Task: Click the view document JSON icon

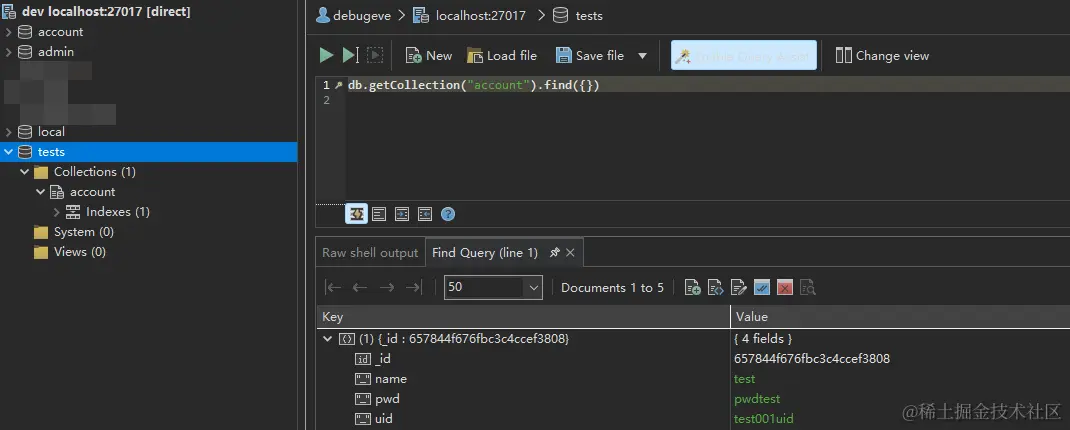Action: (715, 287)
